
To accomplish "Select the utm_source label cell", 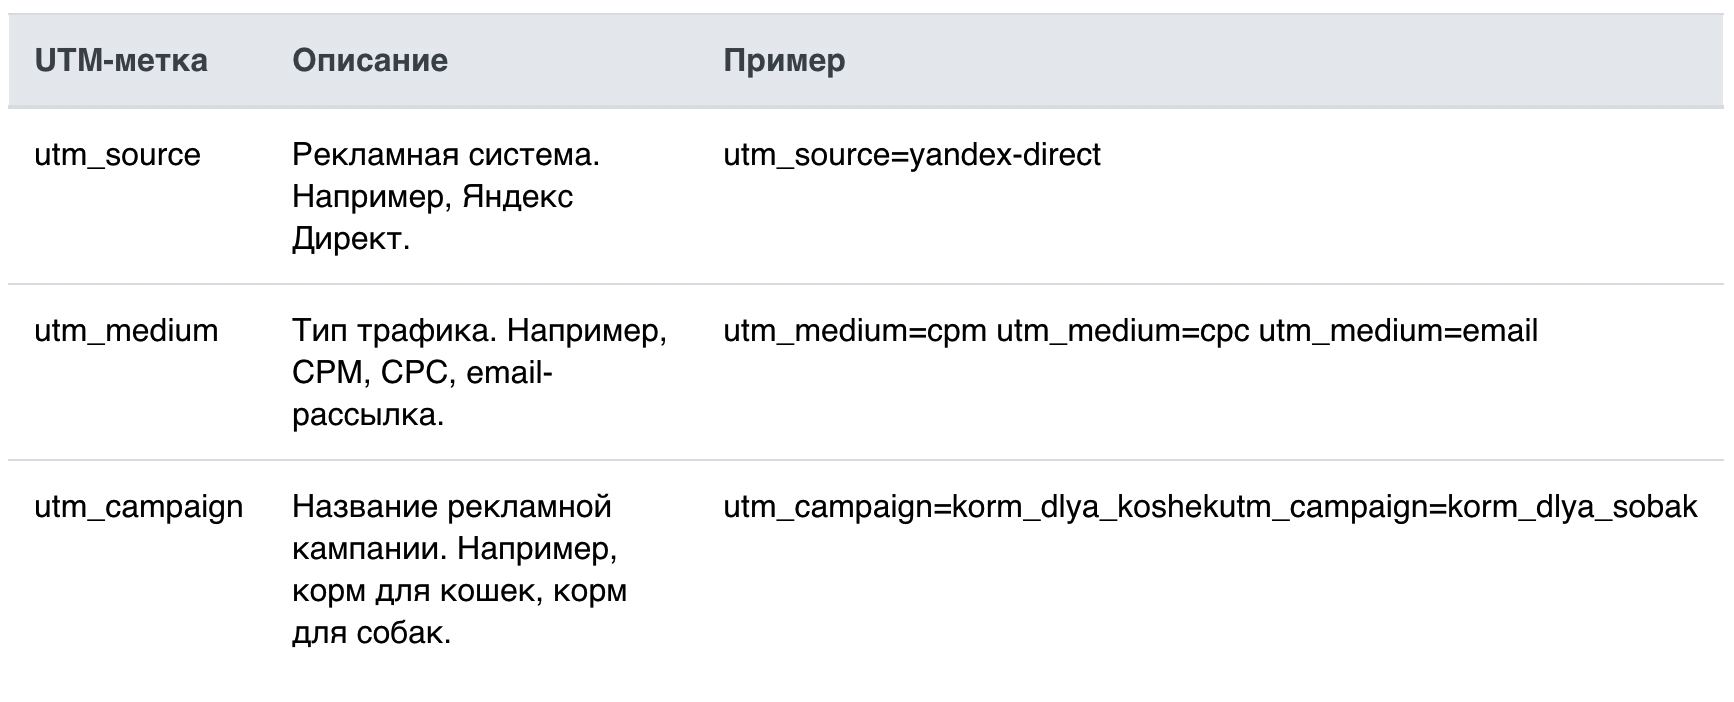I will [117, 155].
